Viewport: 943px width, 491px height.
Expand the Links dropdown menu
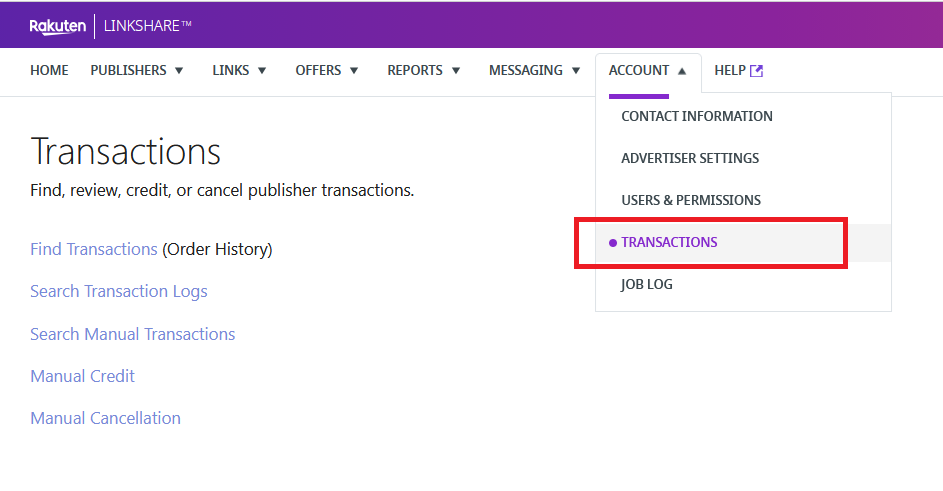239,71
